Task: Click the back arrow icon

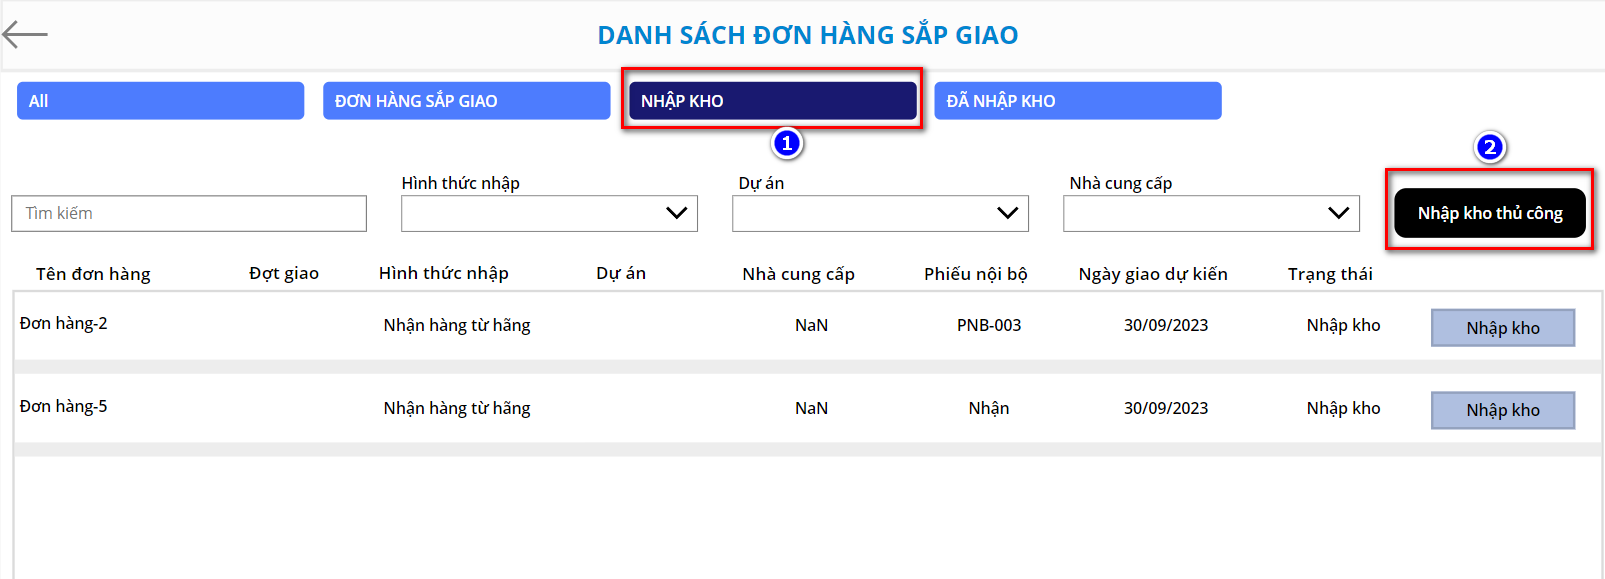Action: coord(25,35)
